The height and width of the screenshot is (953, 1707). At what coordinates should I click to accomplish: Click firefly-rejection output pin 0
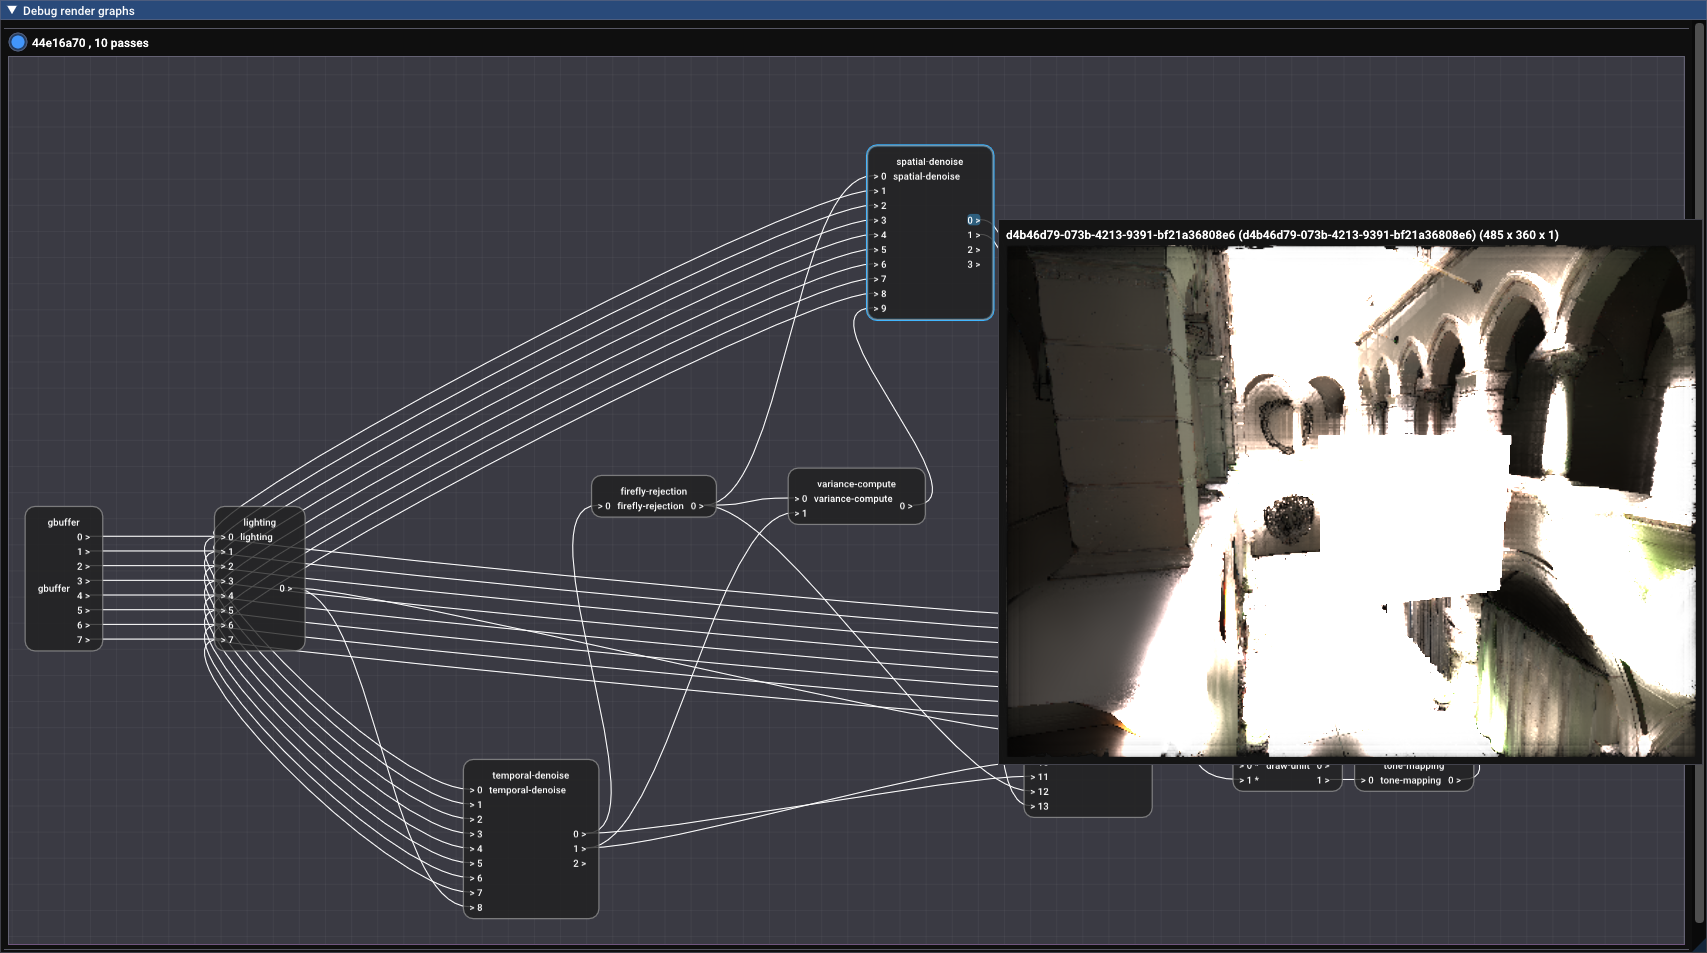(x=697, y=506)
